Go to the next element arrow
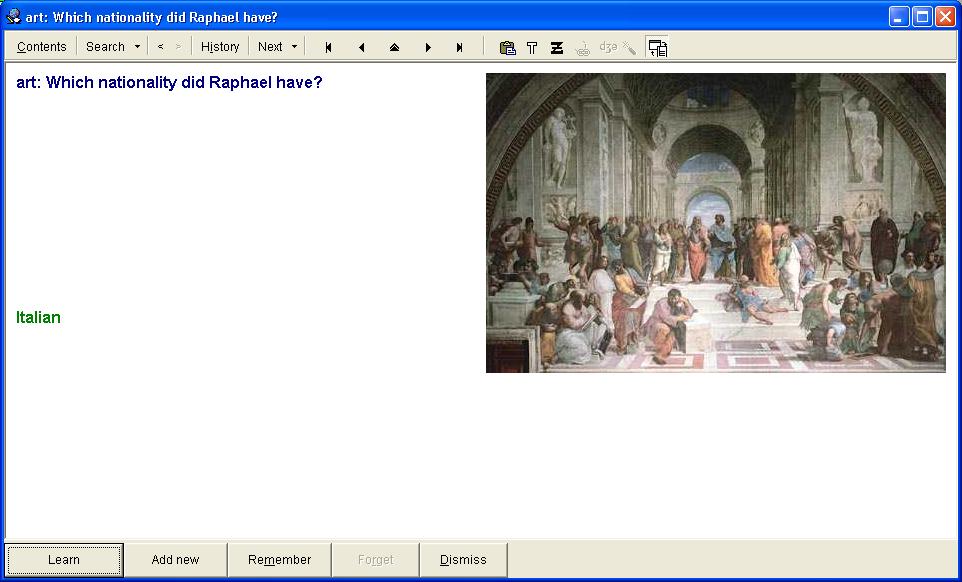The height and width of the screenshot is (582, 962). pos(428,47)
